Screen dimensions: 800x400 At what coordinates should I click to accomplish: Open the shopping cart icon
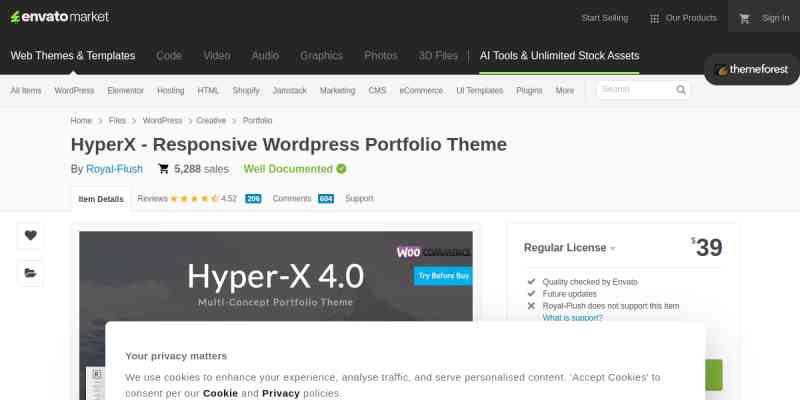tap(744, 18)
